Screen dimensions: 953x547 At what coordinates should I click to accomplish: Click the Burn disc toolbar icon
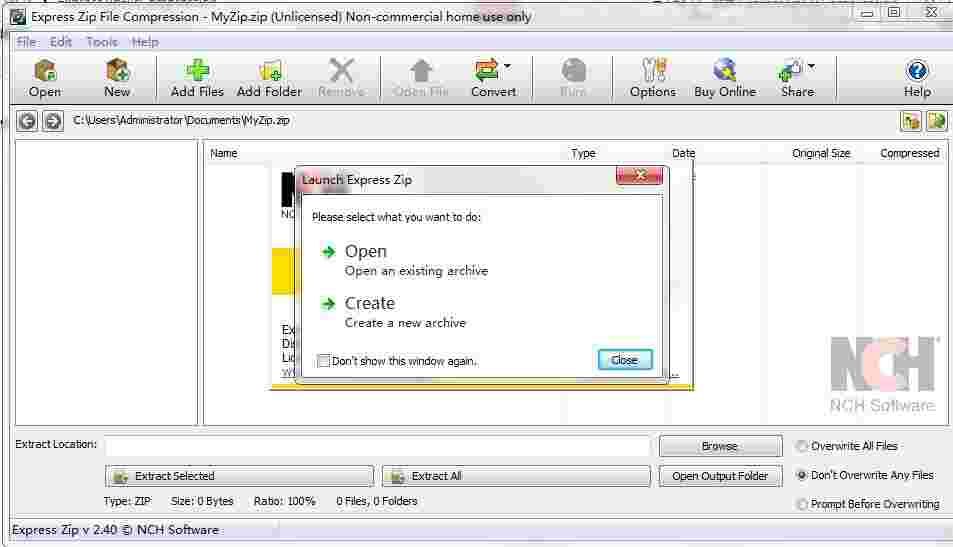(573, 71)
